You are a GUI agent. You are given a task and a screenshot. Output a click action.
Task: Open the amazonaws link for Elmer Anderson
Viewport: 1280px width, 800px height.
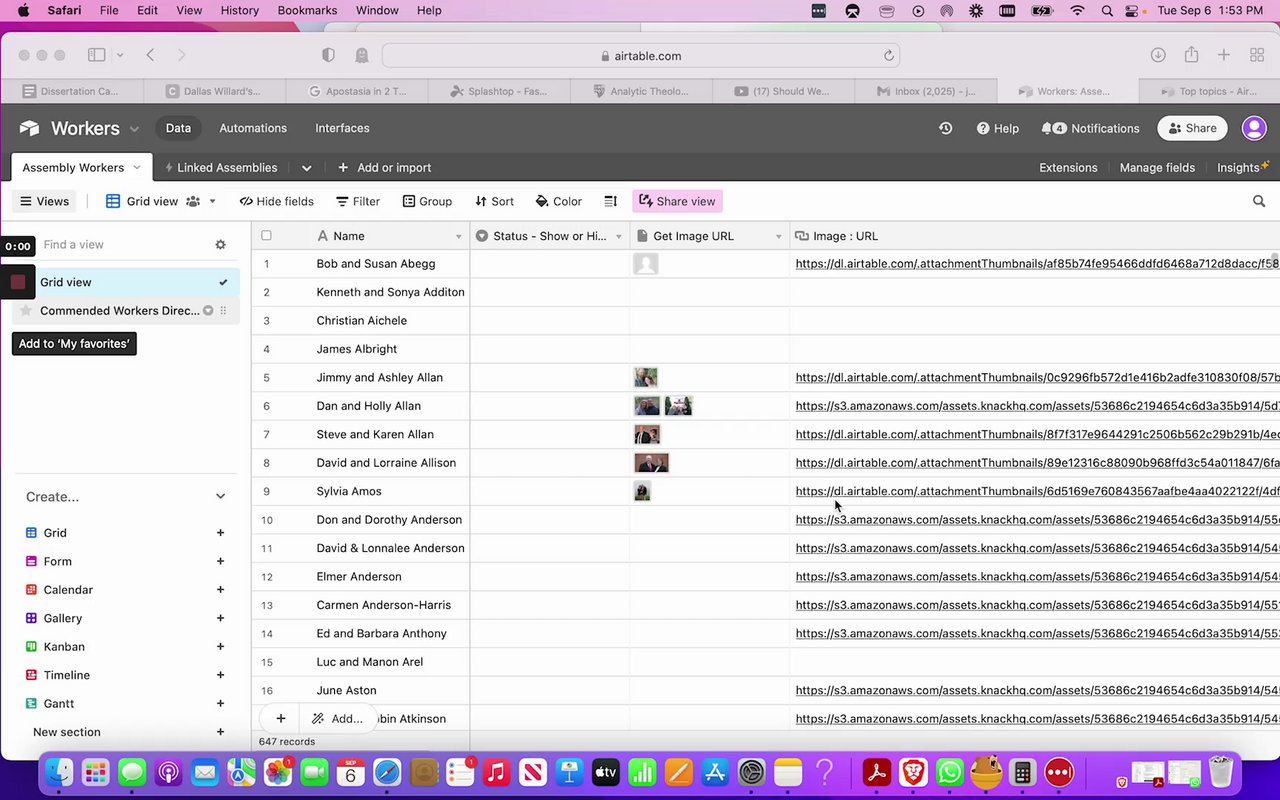[1037, 577]
